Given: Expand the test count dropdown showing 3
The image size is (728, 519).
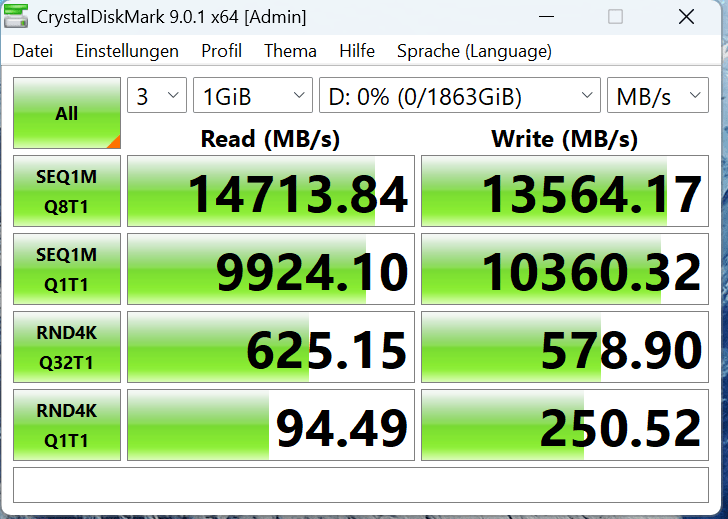Looking at the screenshot, I should coord(157,95).
